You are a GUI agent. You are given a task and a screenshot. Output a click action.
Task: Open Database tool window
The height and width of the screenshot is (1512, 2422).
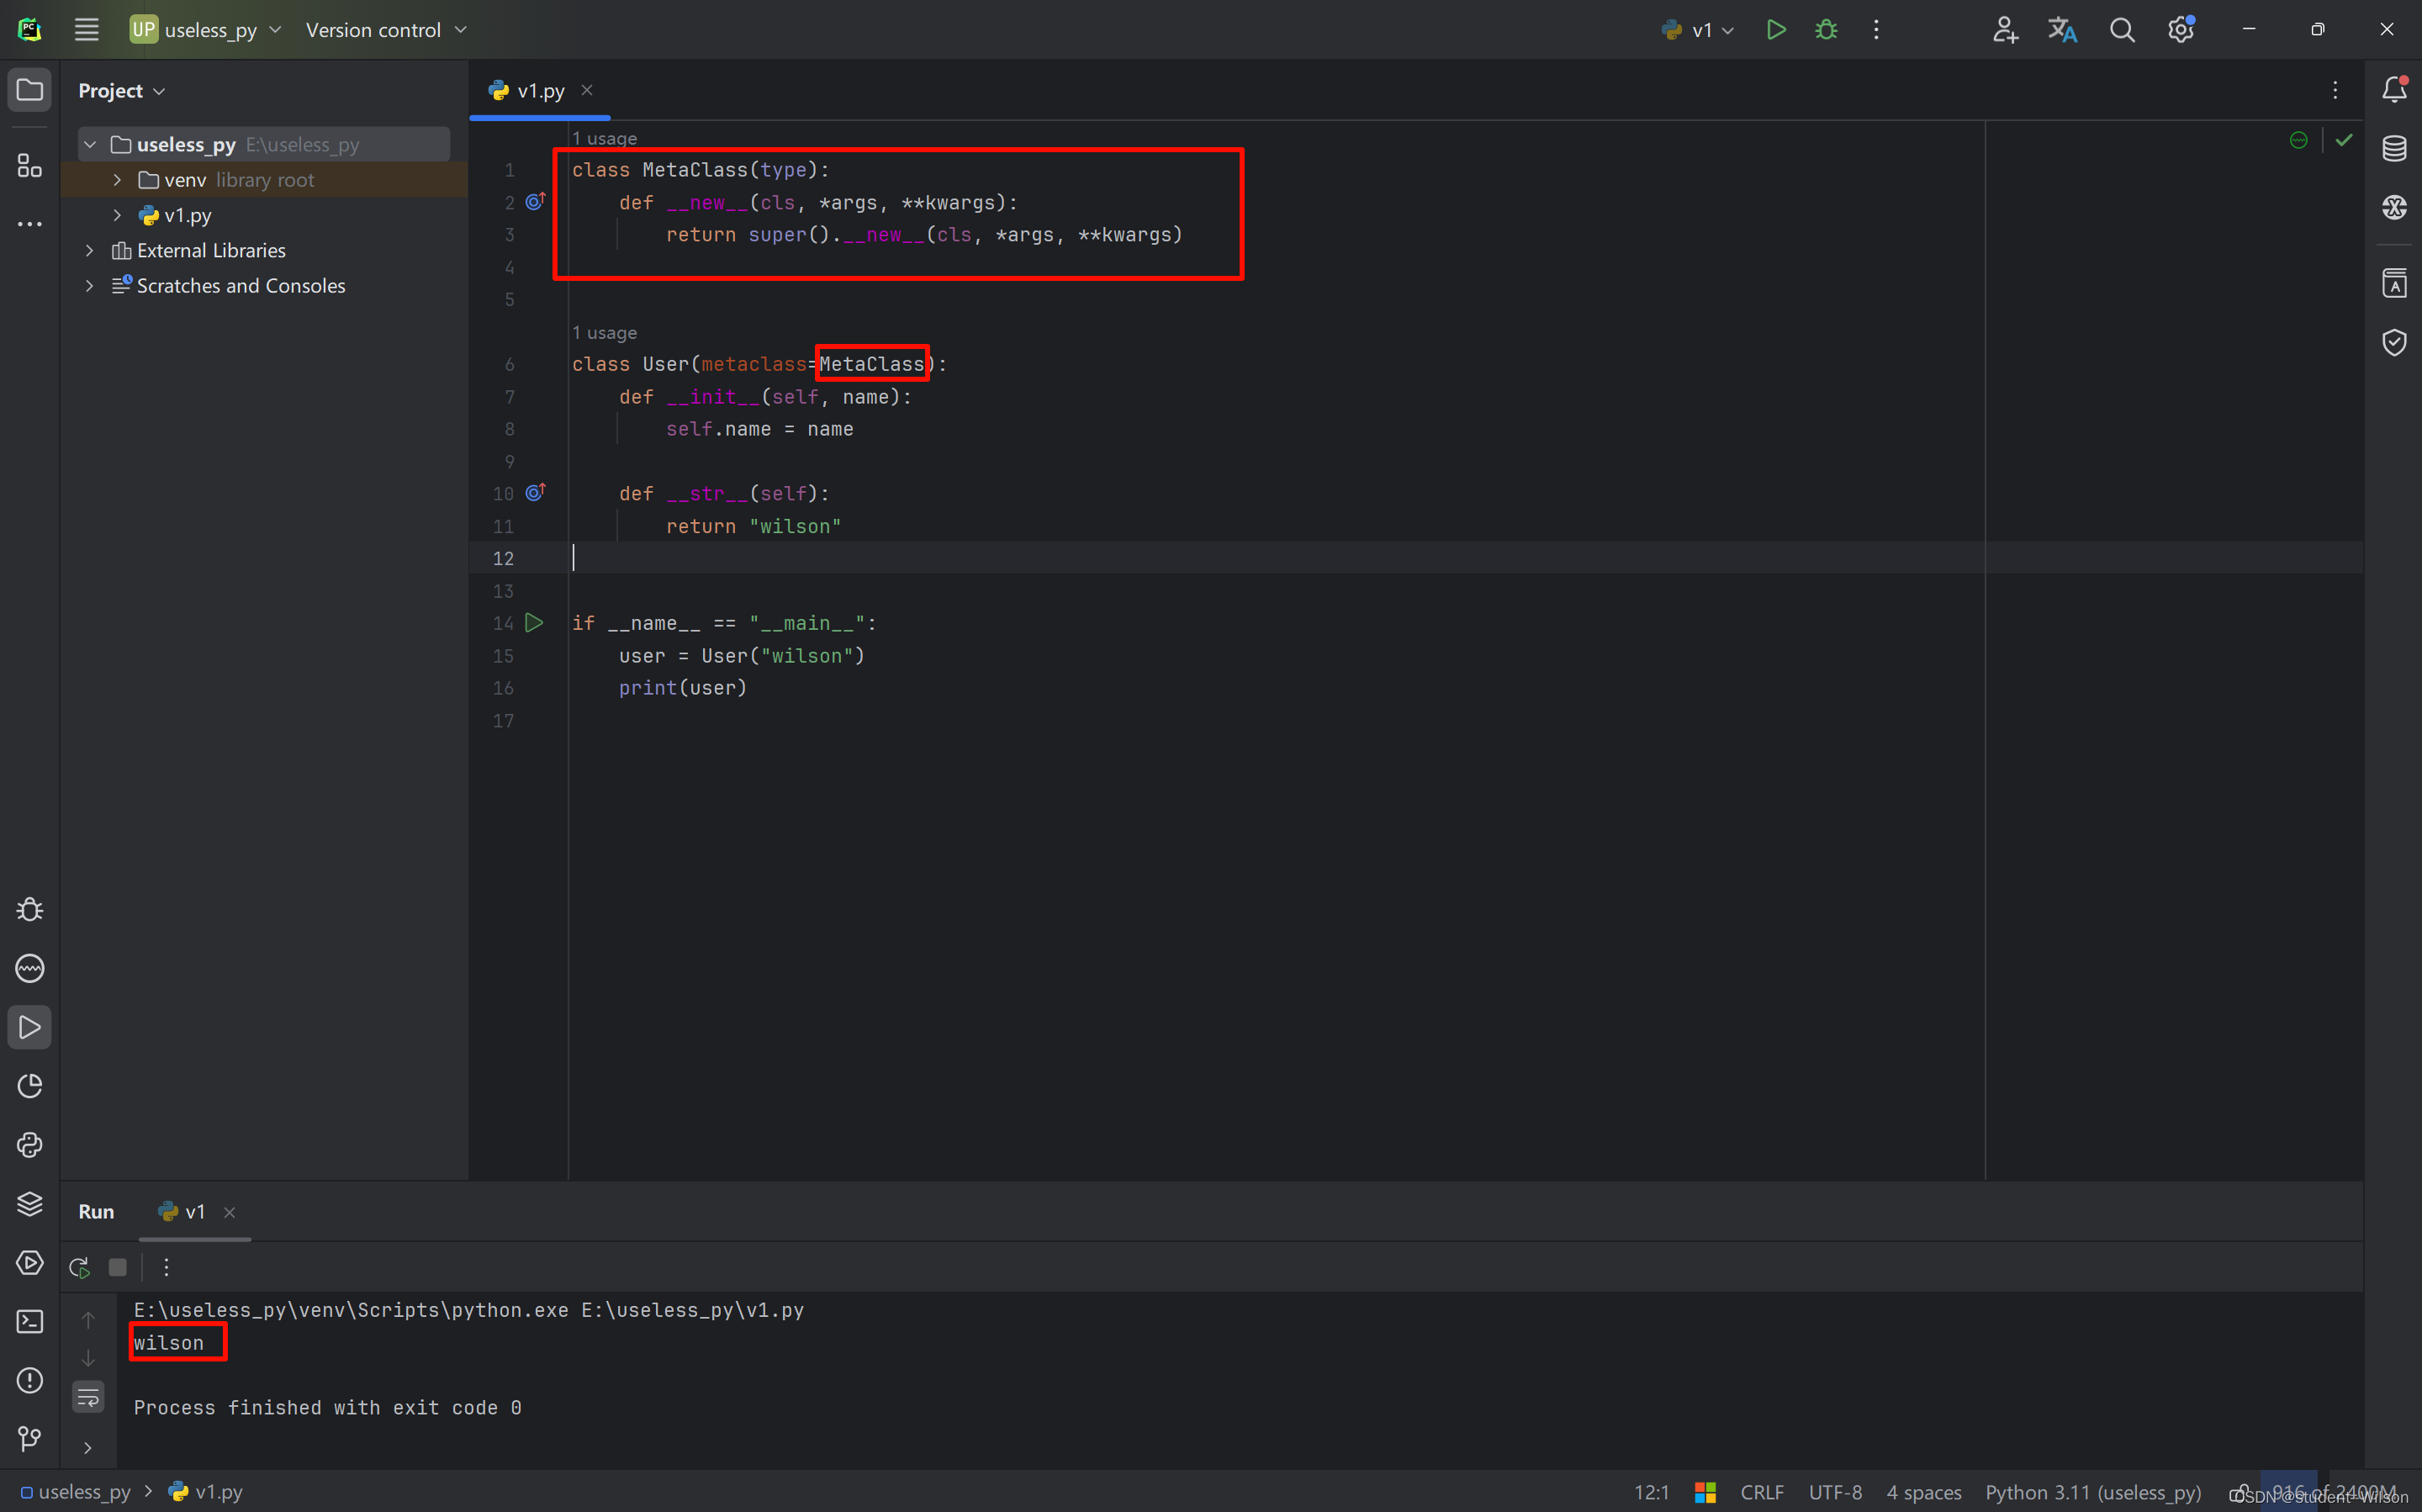(2394, 149)
